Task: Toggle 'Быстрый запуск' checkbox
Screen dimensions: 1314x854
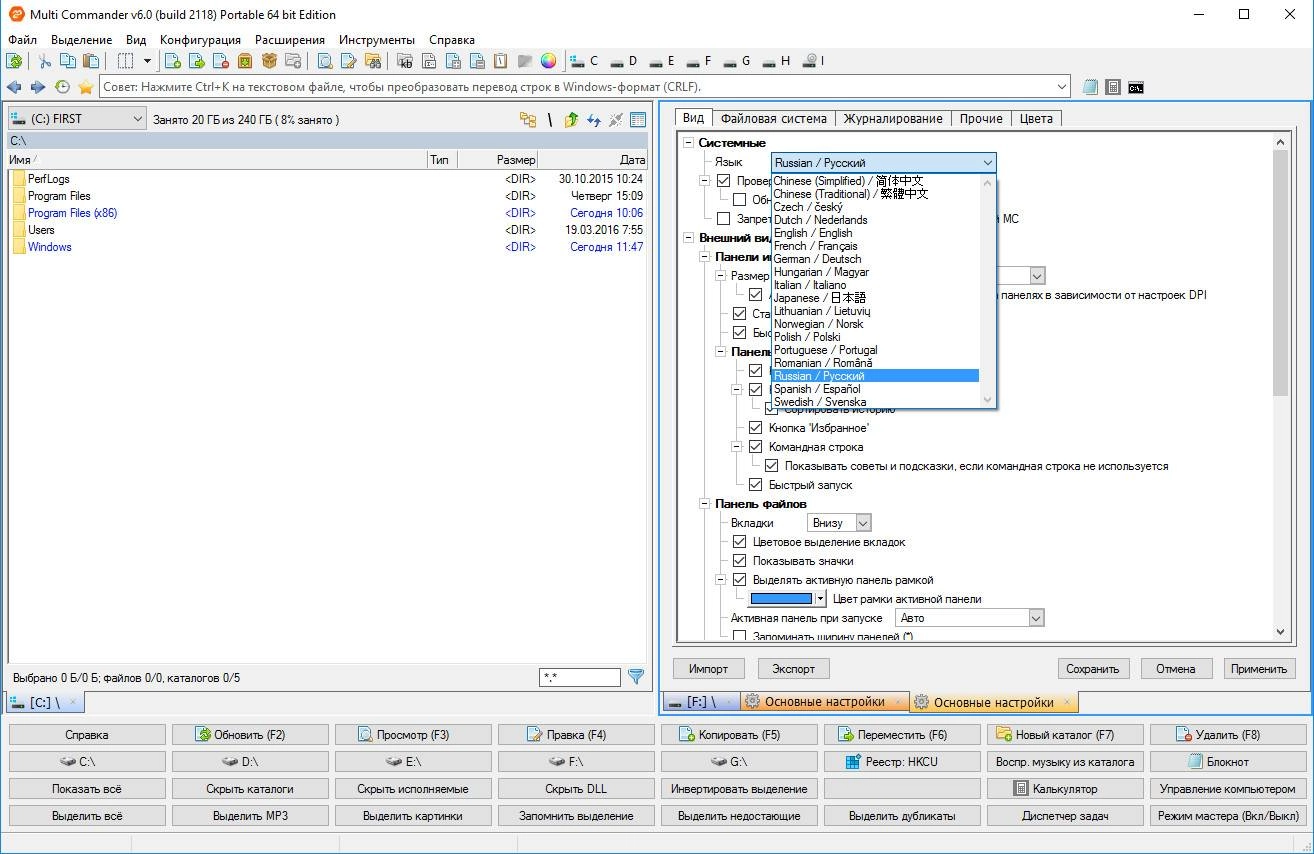Action: [x=756, y=485]
